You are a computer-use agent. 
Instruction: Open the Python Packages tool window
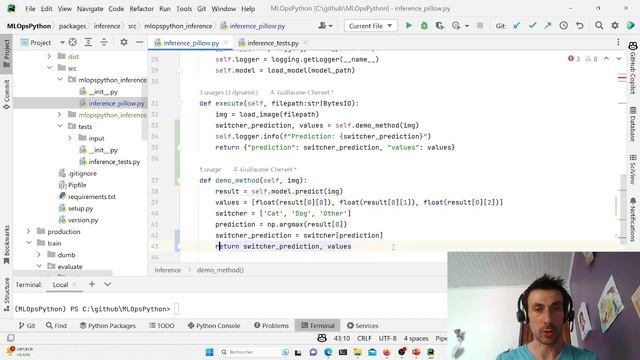click(108, 325)
